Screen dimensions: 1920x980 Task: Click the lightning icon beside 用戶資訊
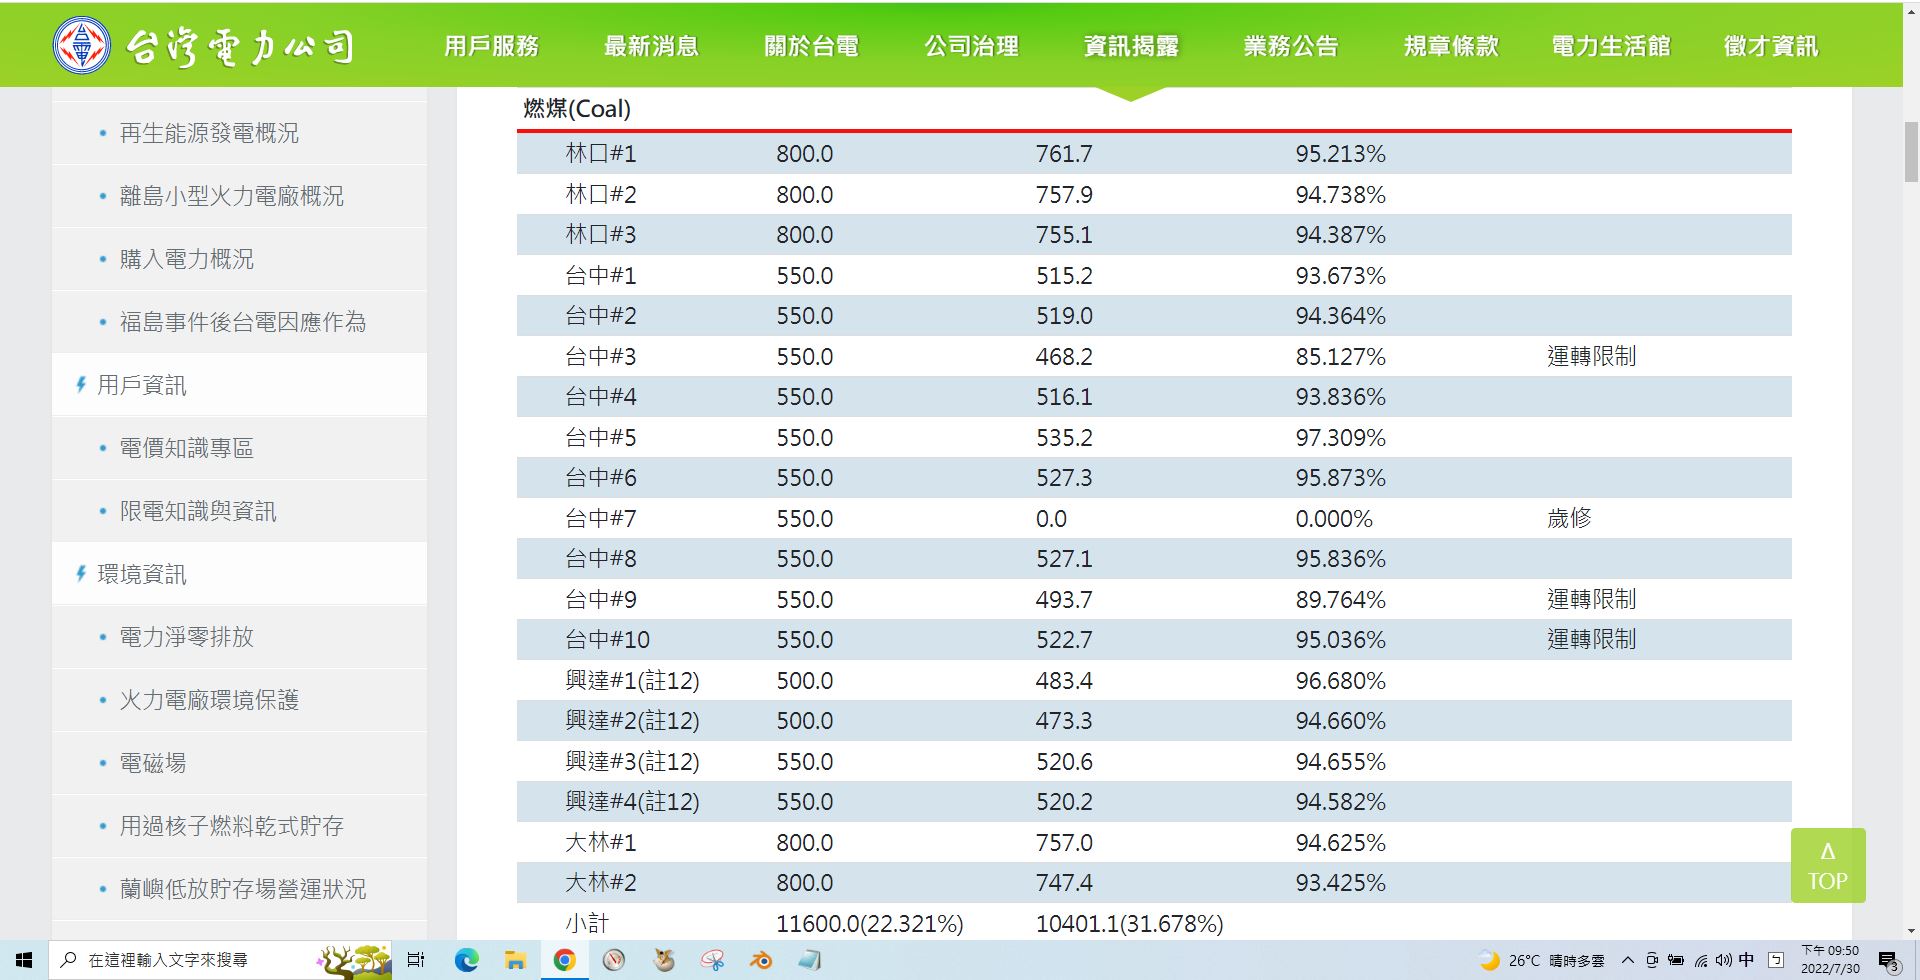coord(81,385)
